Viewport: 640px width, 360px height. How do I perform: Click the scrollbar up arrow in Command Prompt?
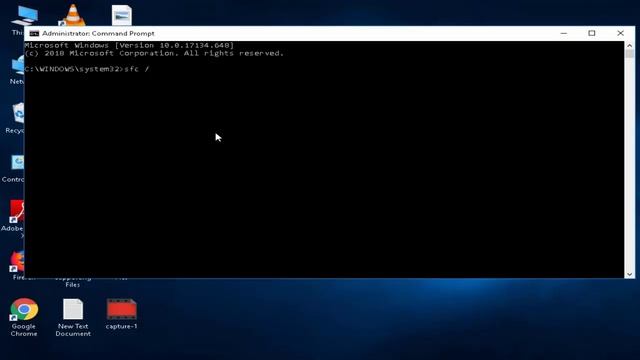coord(629,45)
